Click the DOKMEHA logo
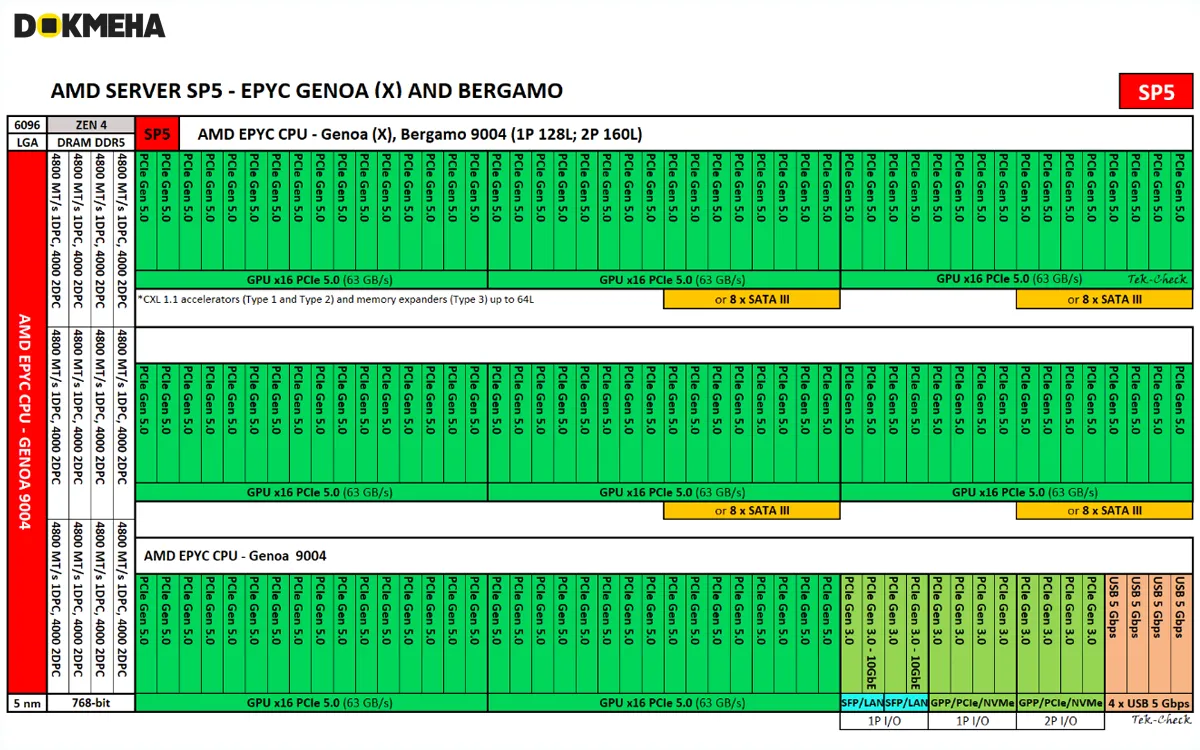This screenshot has width=1200, height=750. [89, 26]
